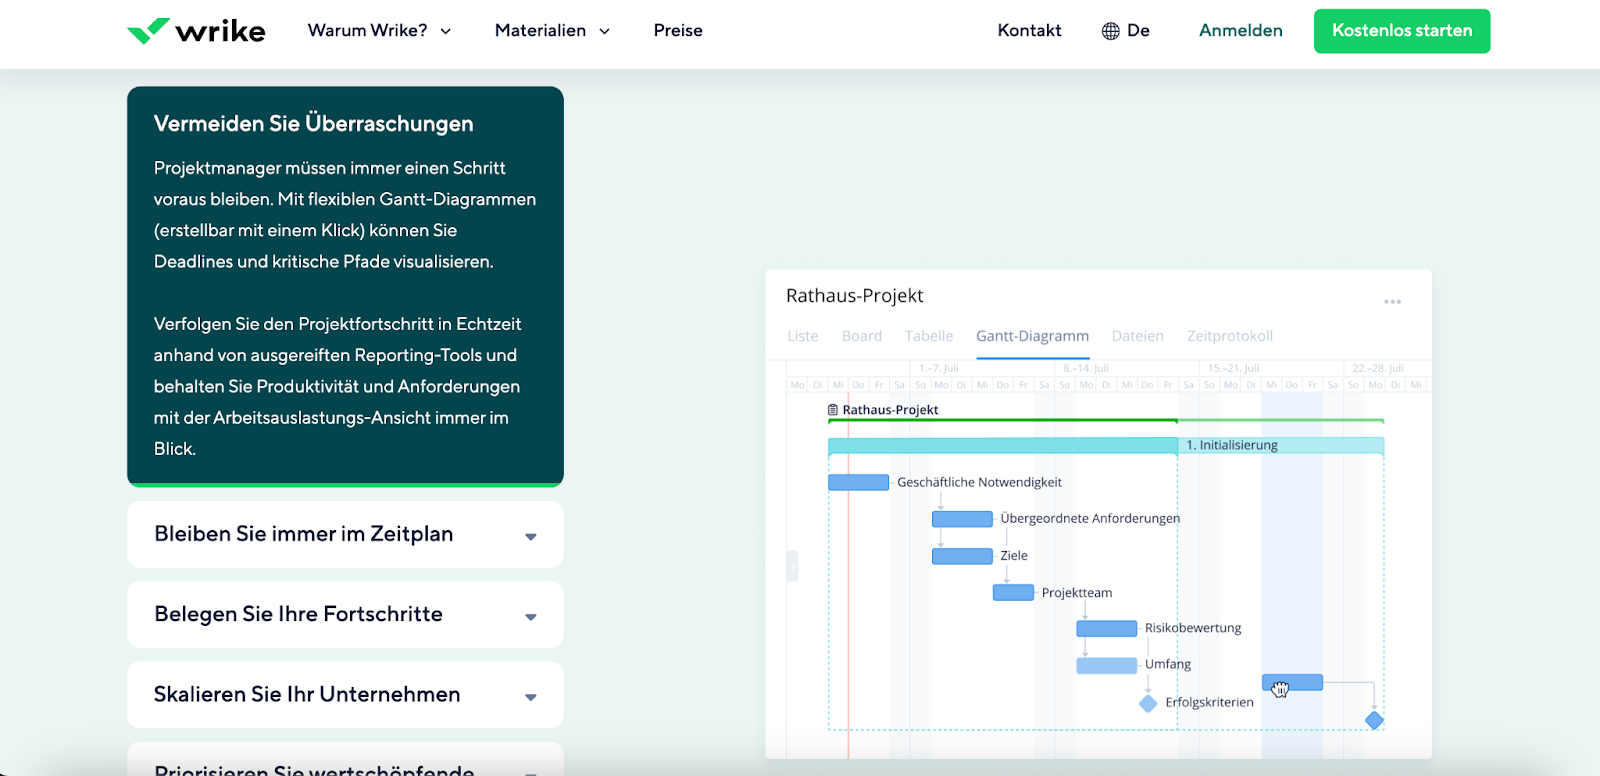Click the 8.–14. Juli week header

1086,369
